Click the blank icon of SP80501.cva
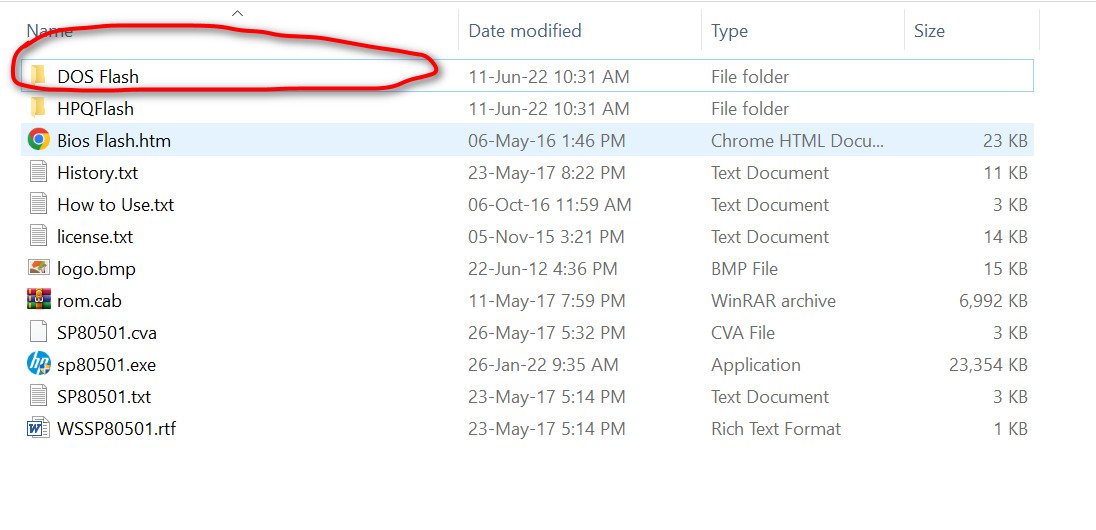This screenshot has width=1096, height=530. tap(39, 332)
